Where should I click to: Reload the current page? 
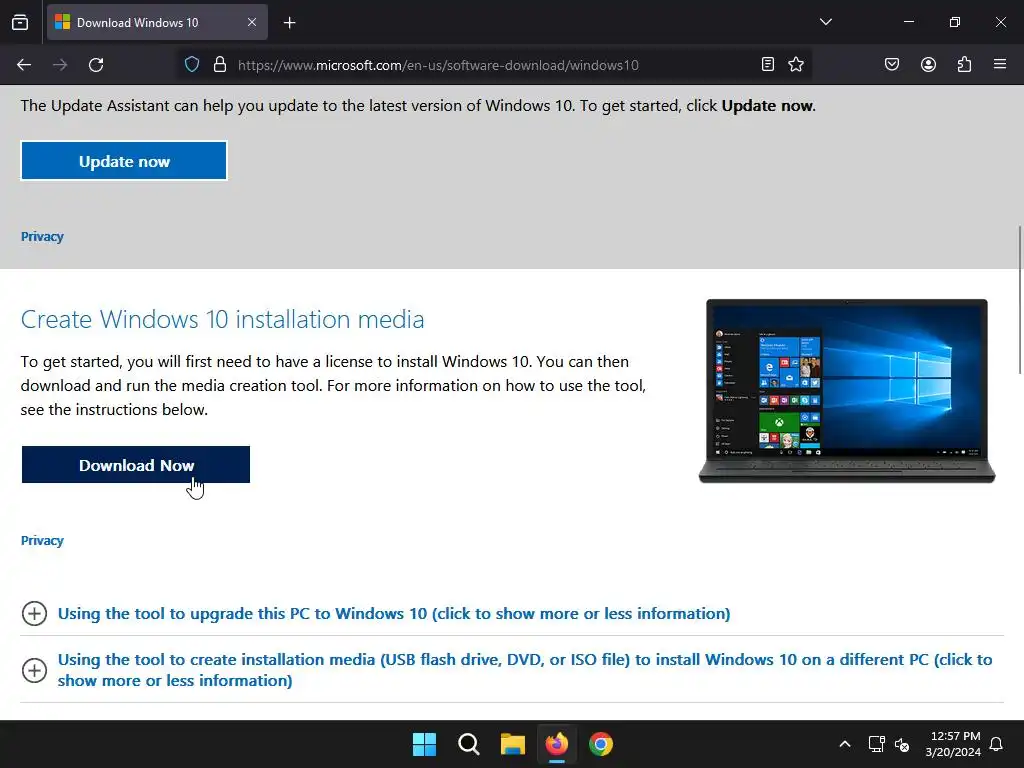[96, 65]
